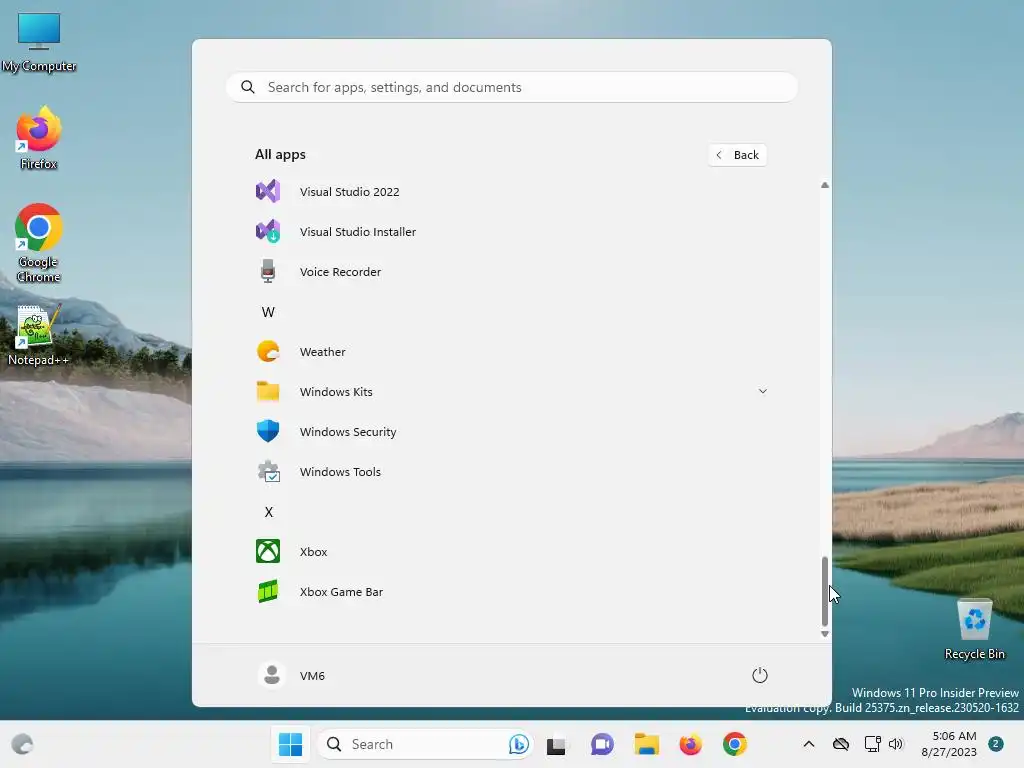Open the Chat app on the taskbar

(601, 744)
